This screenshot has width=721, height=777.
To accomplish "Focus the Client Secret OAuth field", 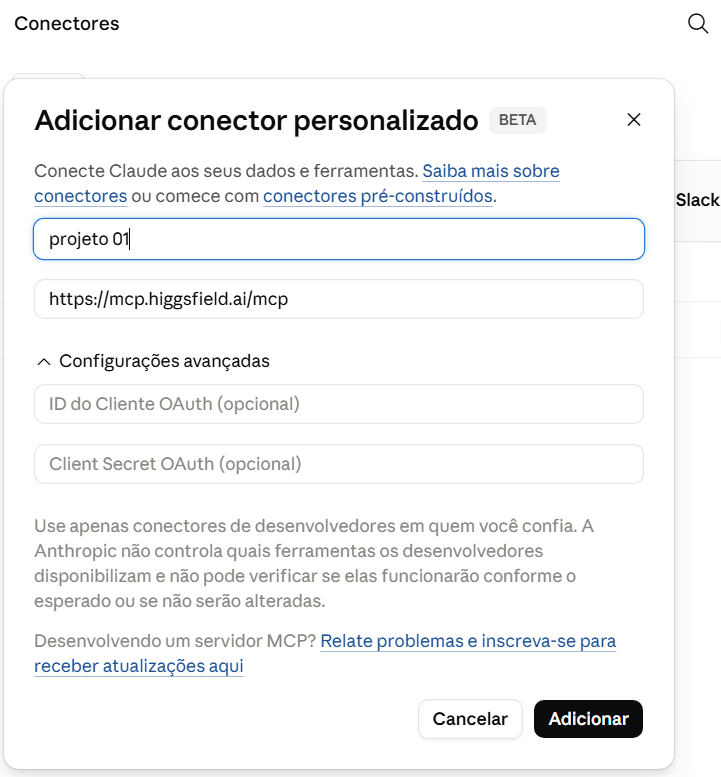I will tap(339, 464).
